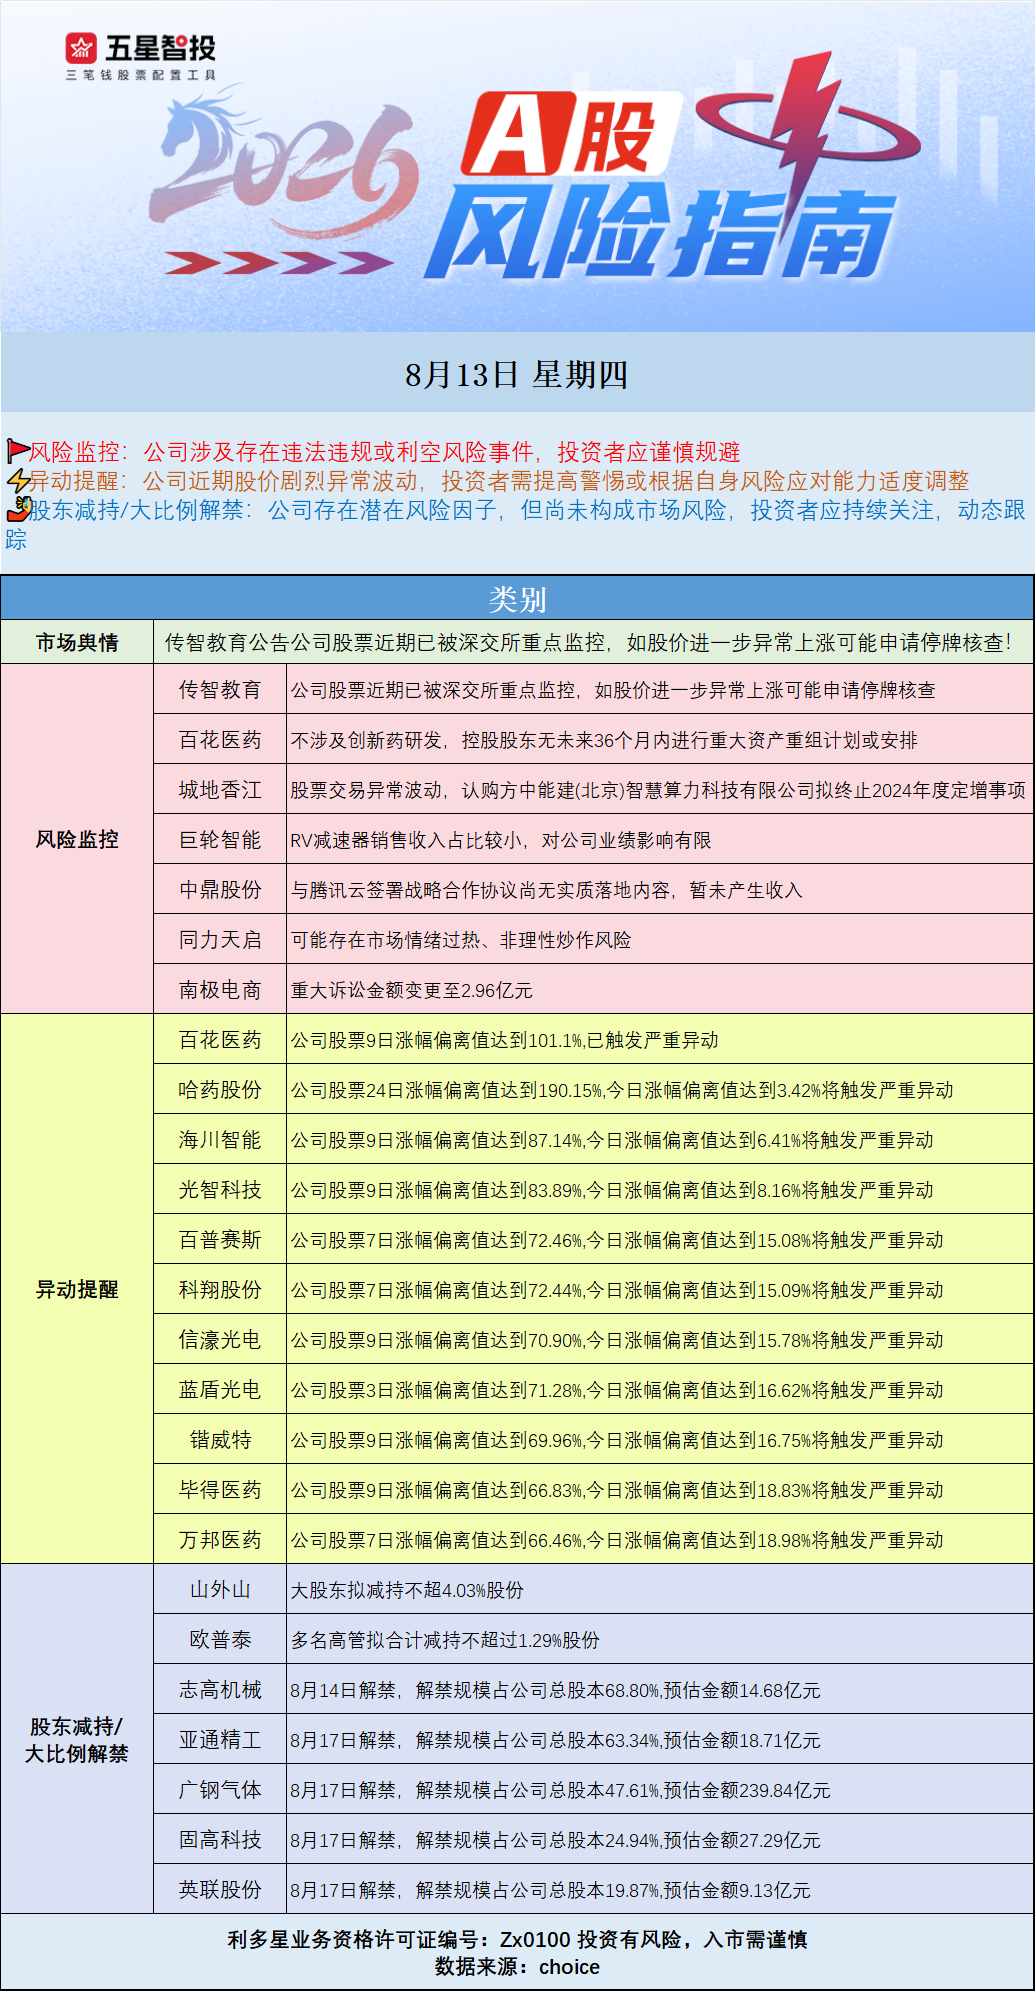Click the 海川智能 stock name
1036x1992 pixels.
[220, 1139]
